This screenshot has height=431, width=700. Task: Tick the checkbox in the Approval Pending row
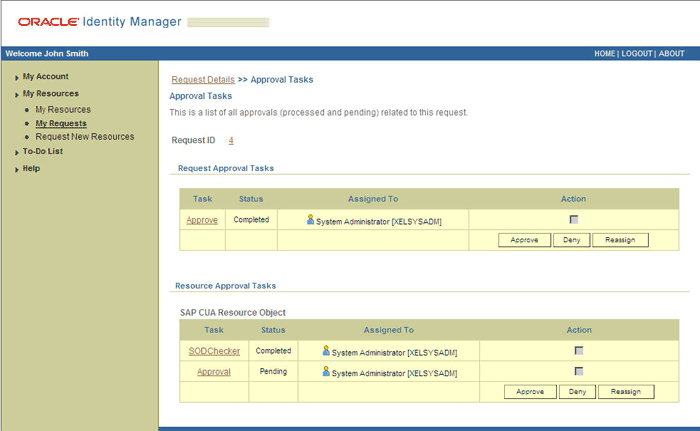(579, 371)
